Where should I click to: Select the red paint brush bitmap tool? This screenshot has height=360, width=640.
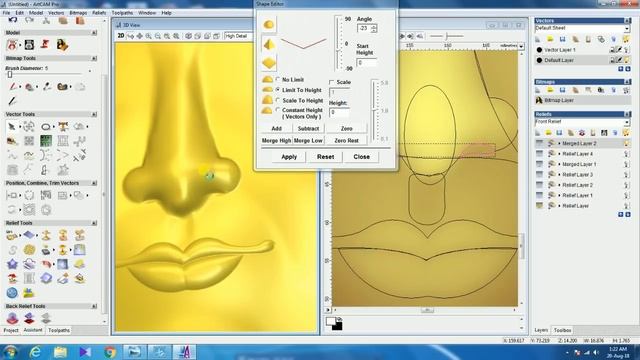(13, 87)
